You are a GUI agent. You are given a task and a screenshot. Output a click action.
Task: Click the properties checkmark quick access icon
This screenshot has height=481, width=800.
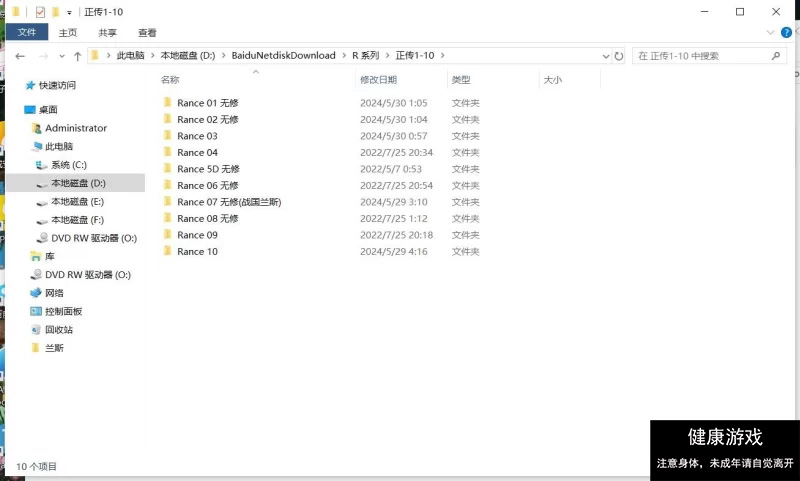pos(40,12)
